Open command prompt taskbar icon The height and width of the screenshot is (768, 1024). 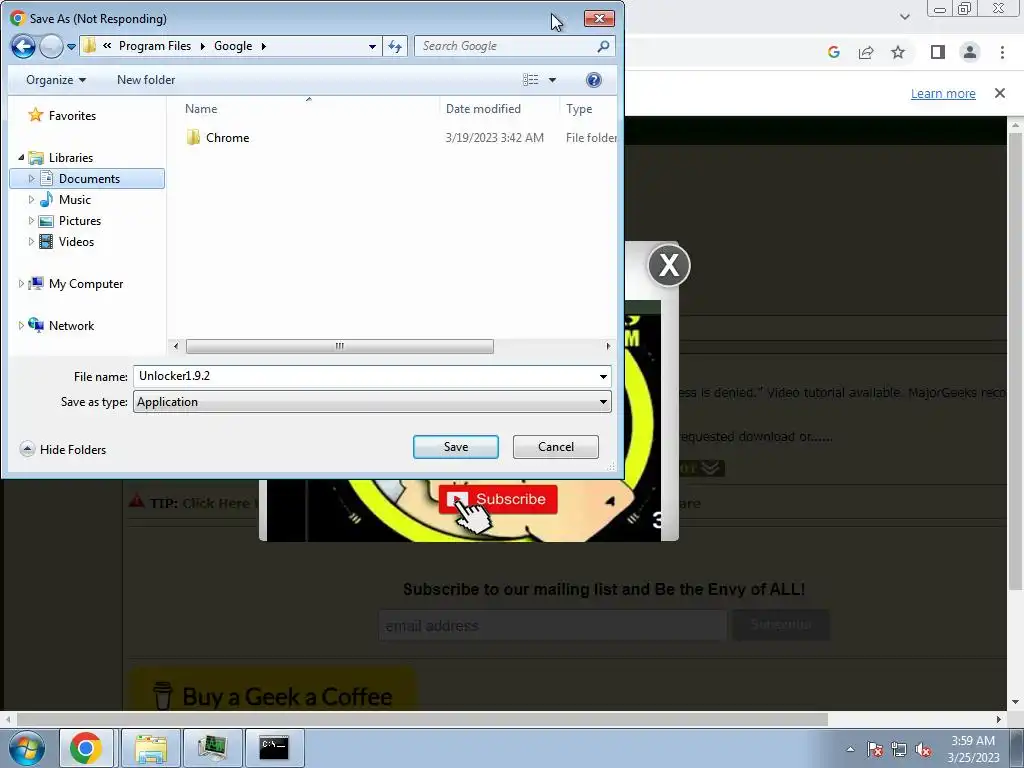tap(274, 748)
